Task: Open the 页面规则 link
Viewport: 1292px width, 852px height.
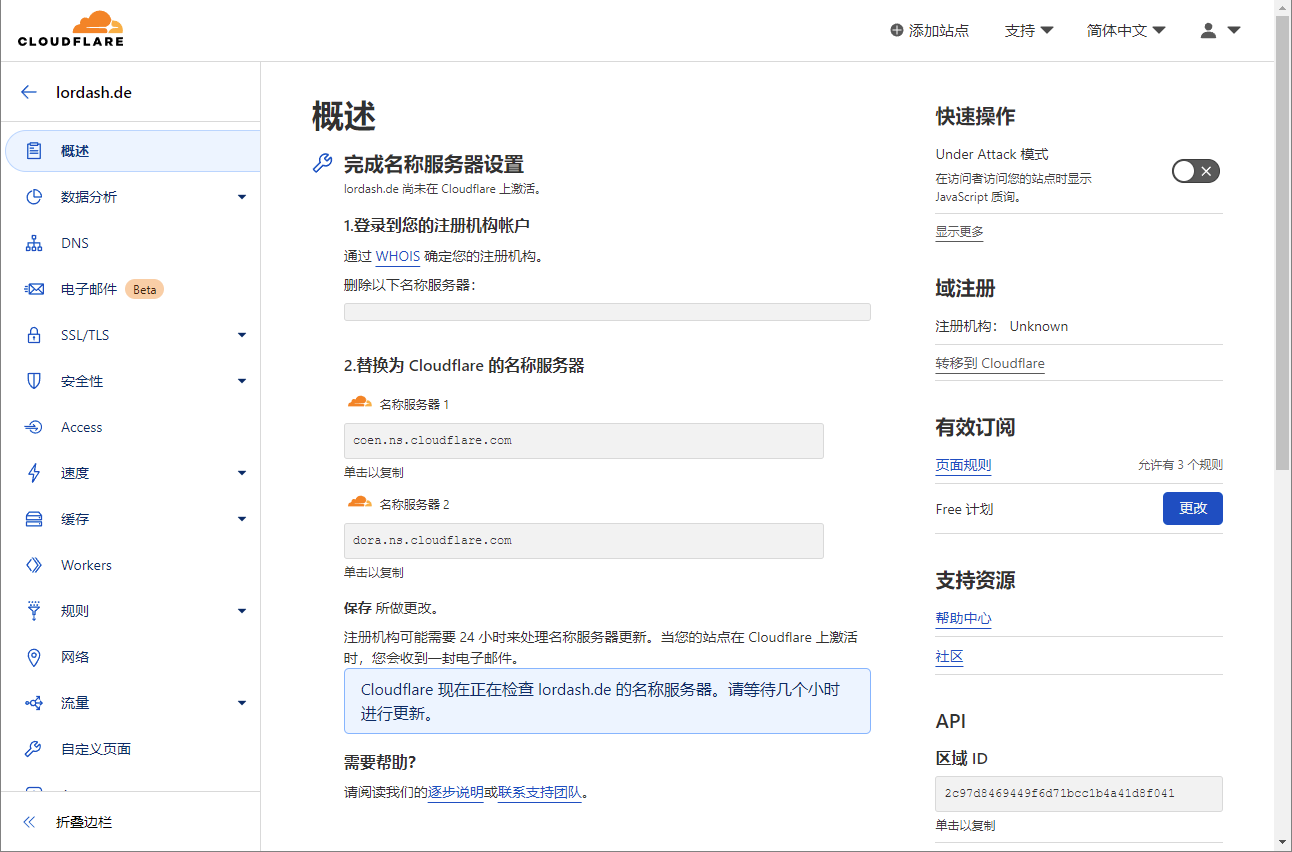Action: (963, 465)
